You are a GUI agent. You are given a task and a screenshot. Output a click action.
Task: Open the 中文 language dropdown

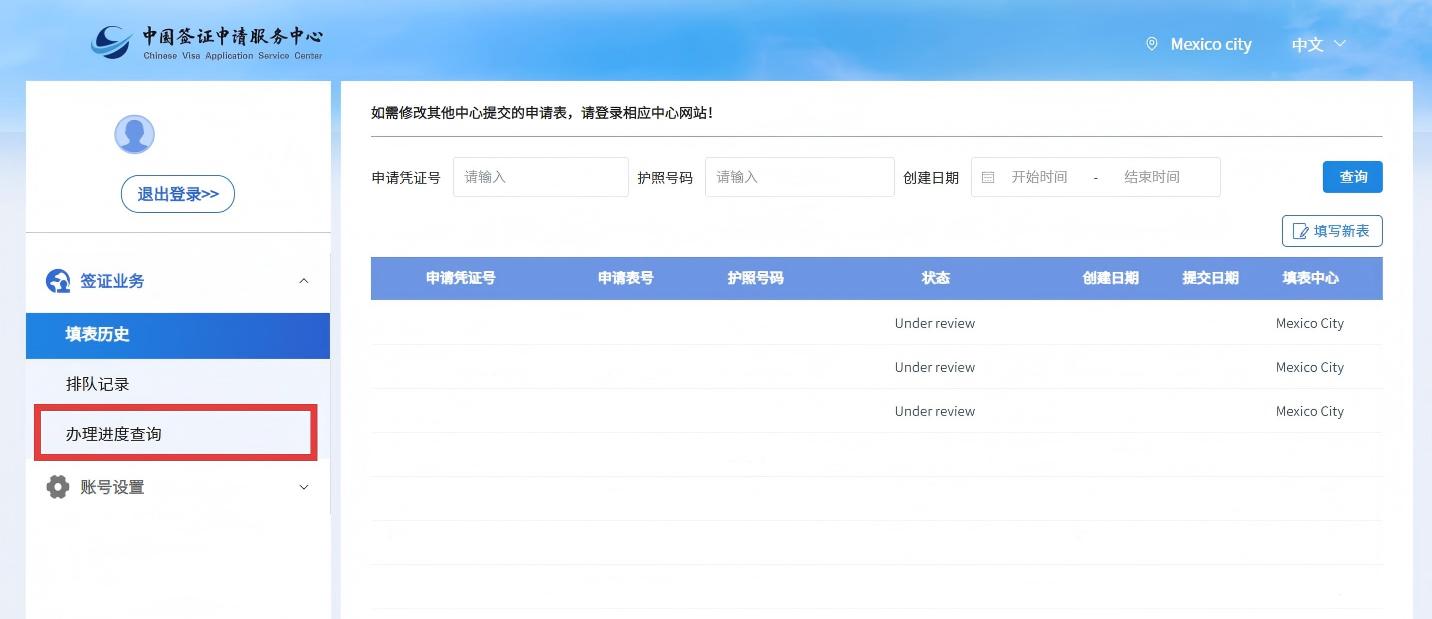(1318, 44)
